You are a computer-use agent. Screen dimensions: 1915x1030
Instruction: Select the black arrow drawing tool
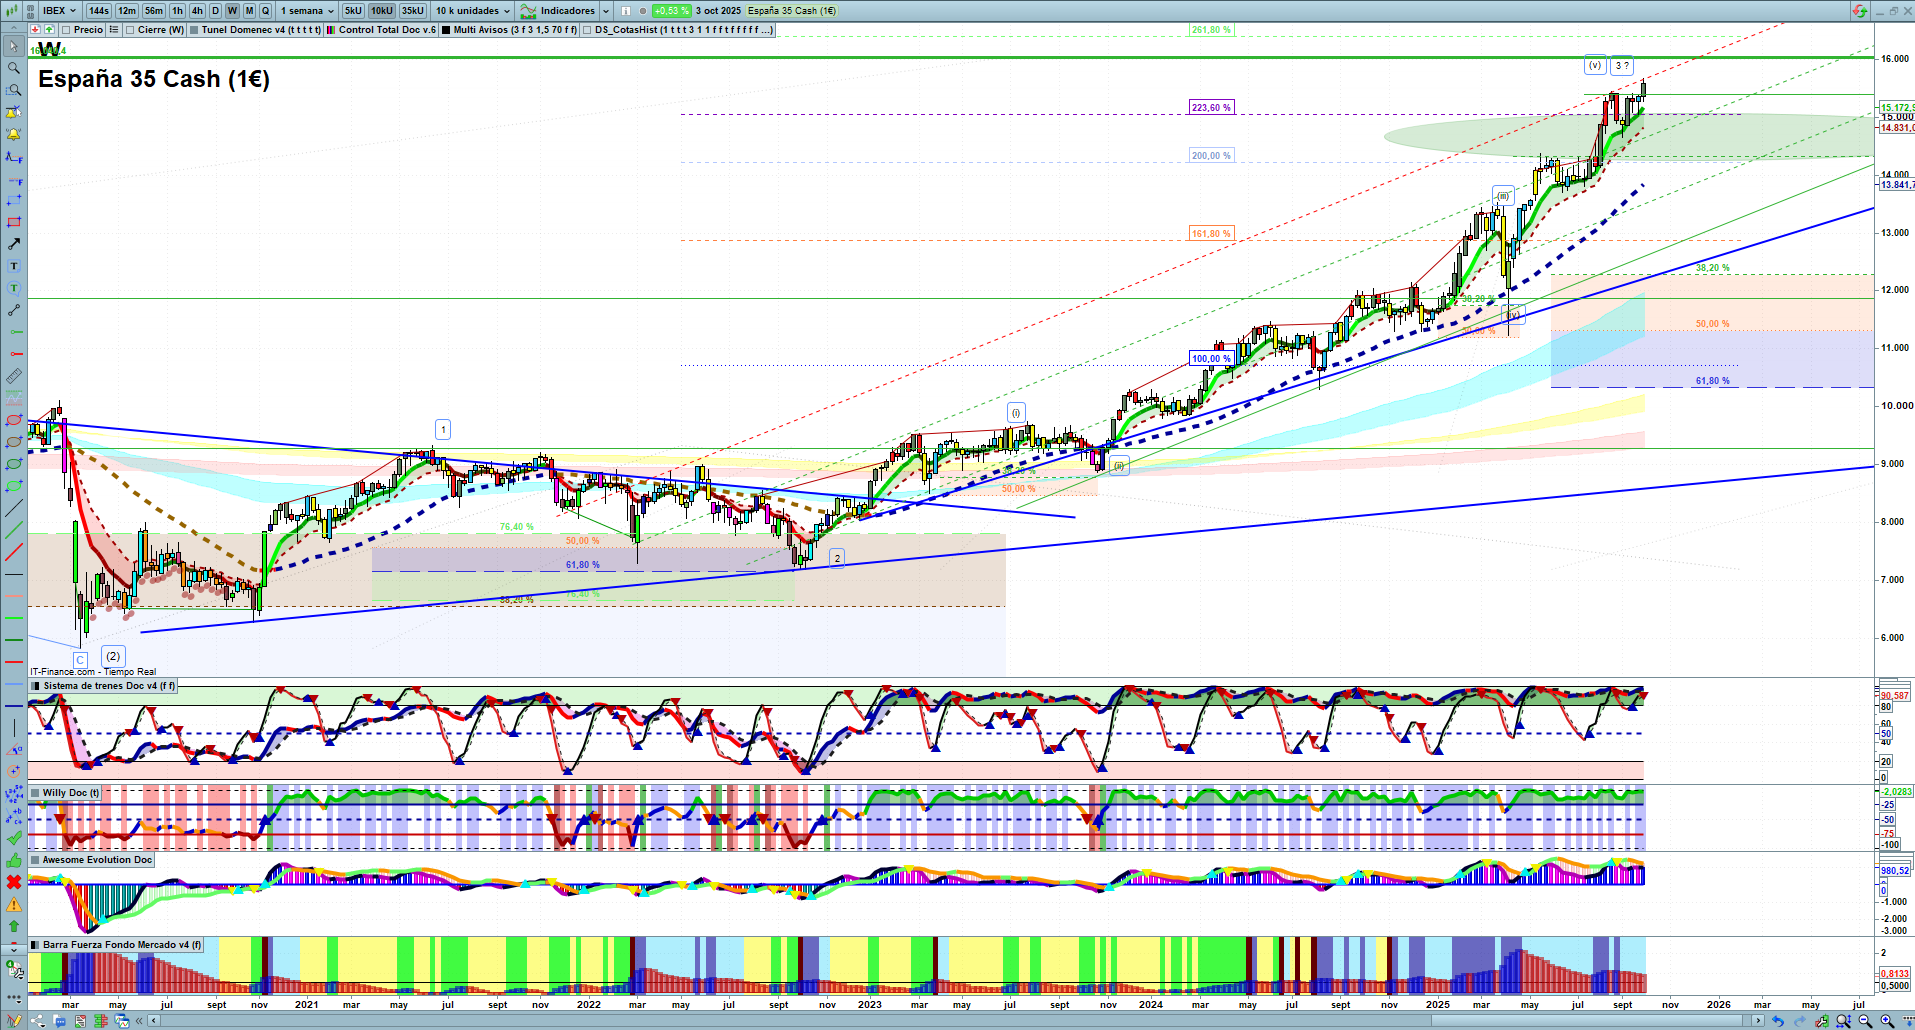tap(14, 244)
